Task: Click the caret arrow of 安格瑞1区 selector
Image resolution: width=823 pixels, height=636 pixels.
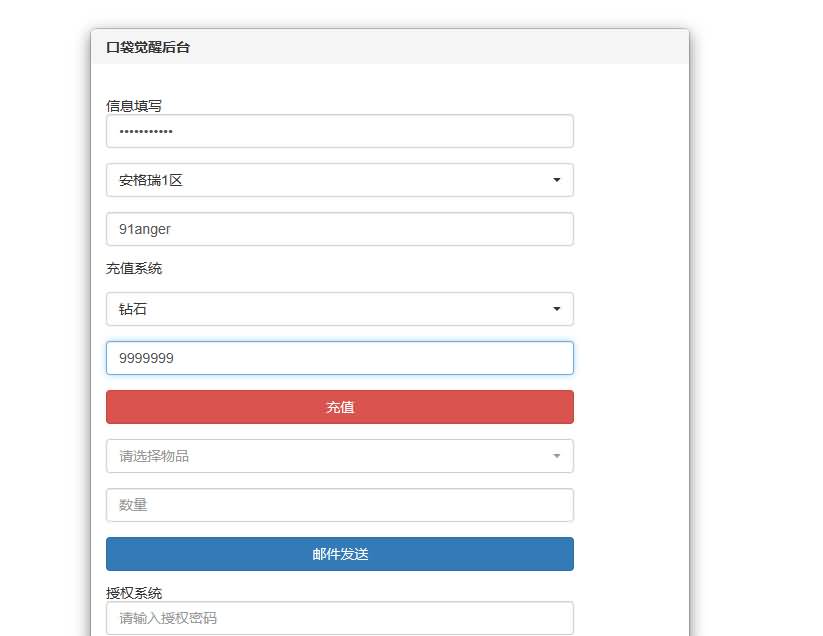Action: click(556, 180)
